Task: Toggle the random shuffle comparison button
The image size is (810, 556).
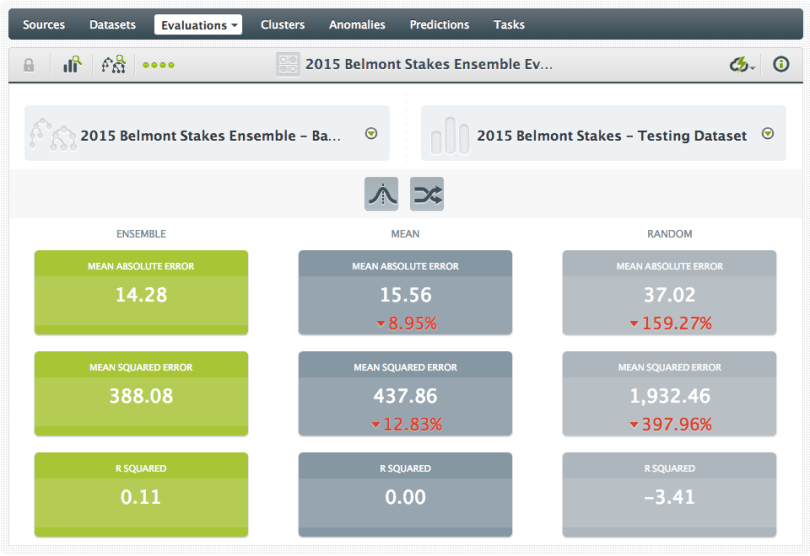Action: click(x=427, y=194)
